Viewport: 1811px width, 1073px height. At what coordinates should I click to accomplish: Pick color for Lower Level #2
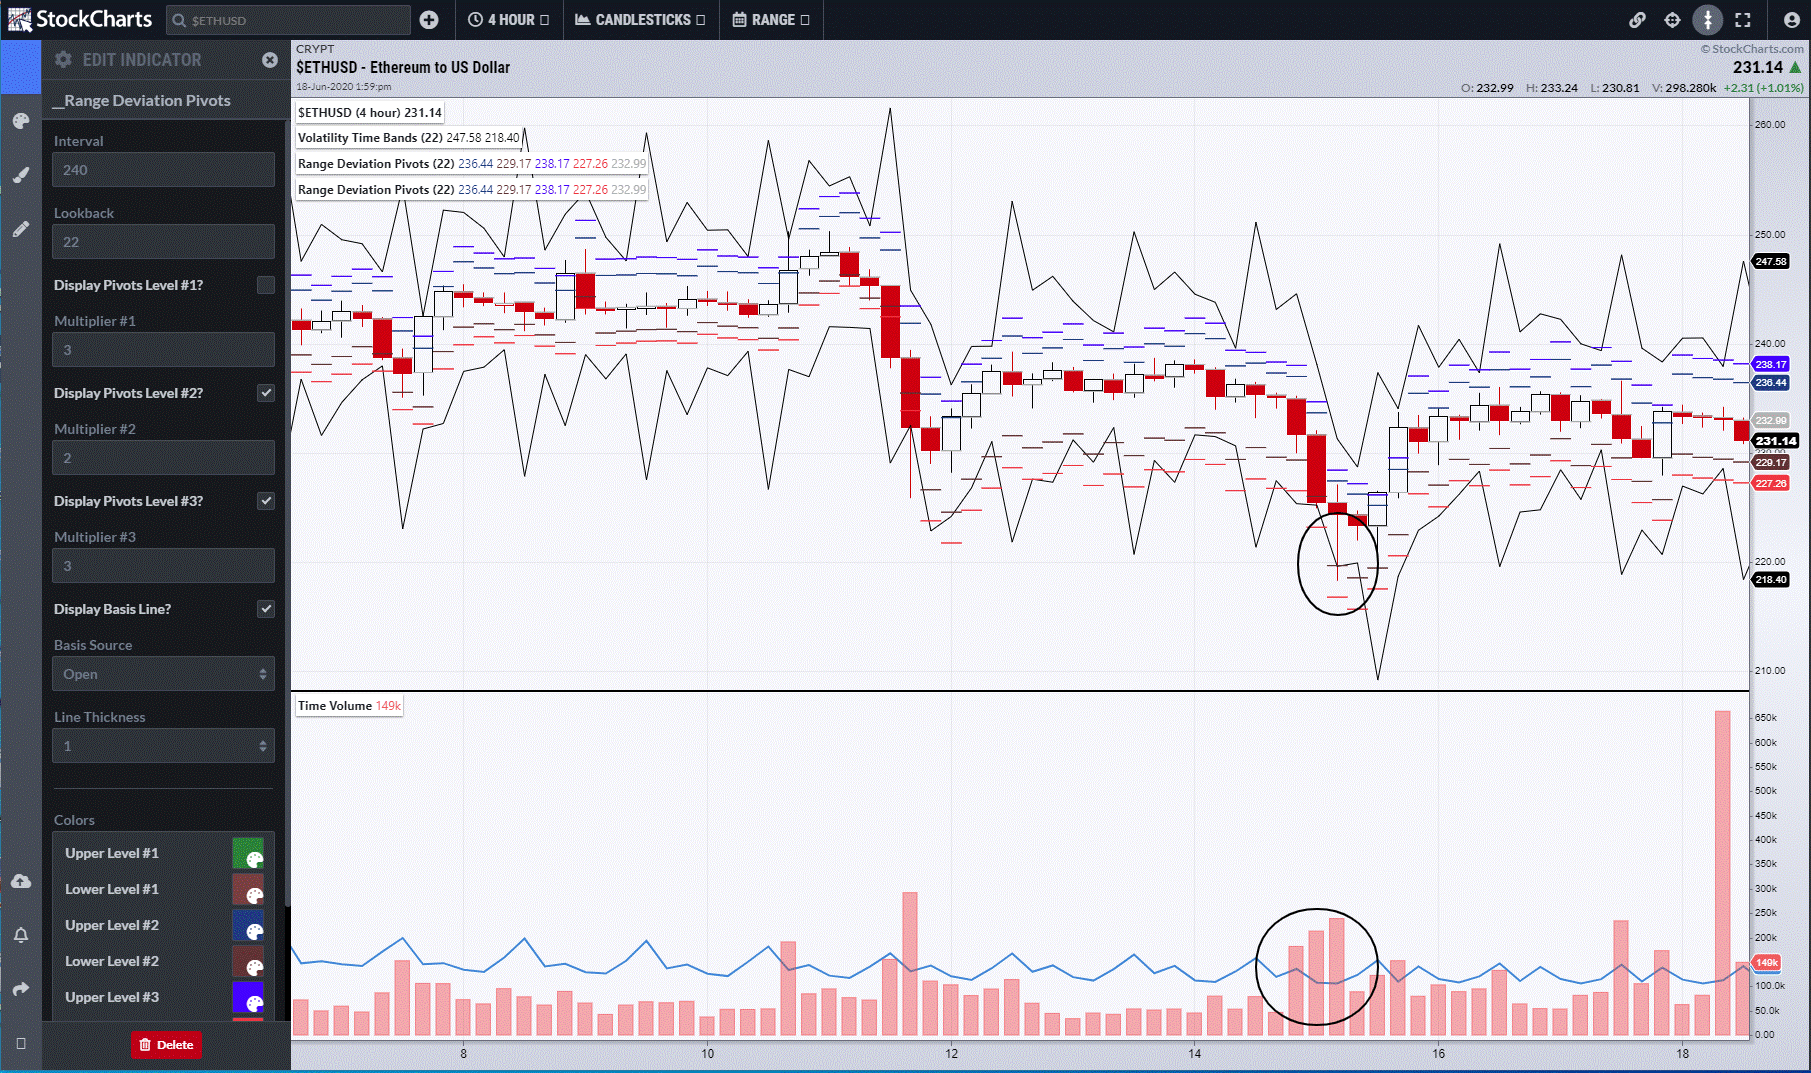248,961
